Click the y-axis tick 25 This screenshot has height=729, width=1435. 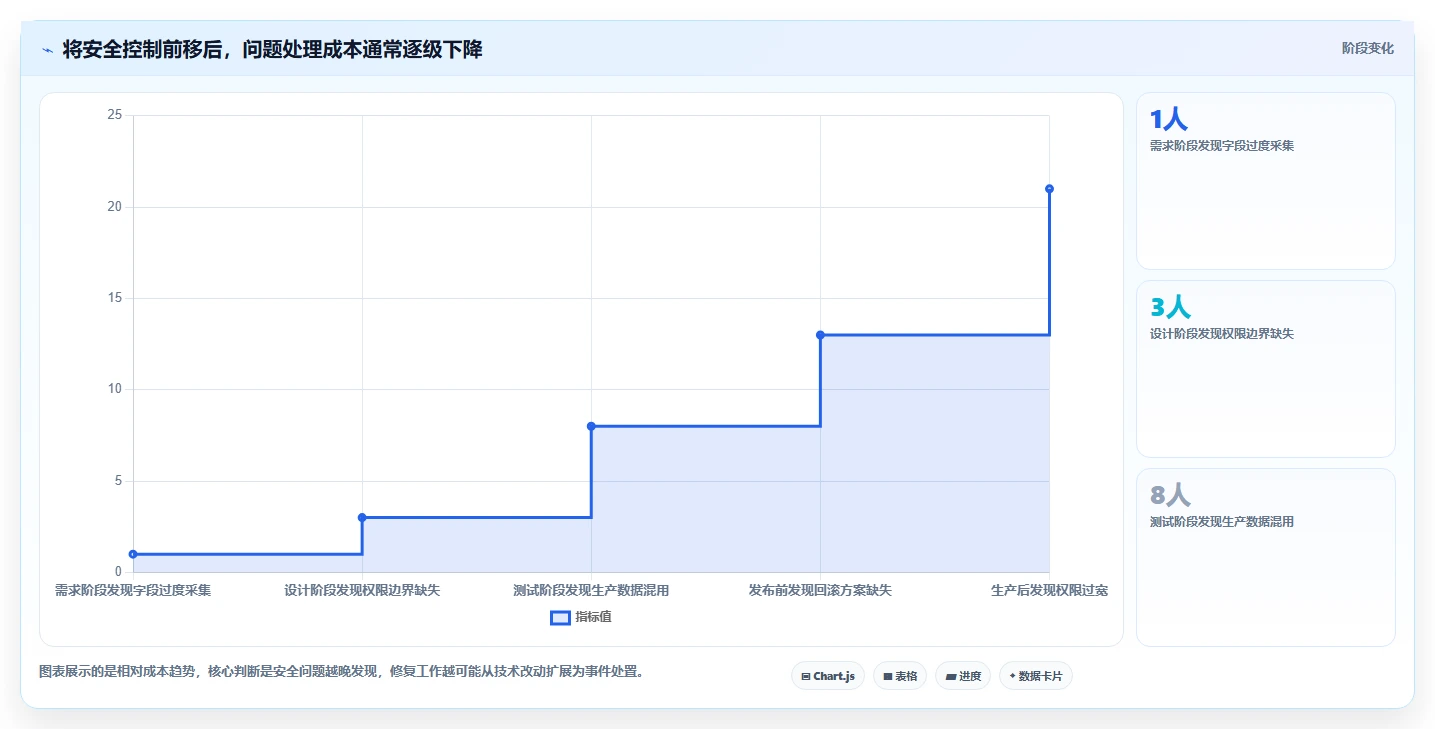click(114, 115)
